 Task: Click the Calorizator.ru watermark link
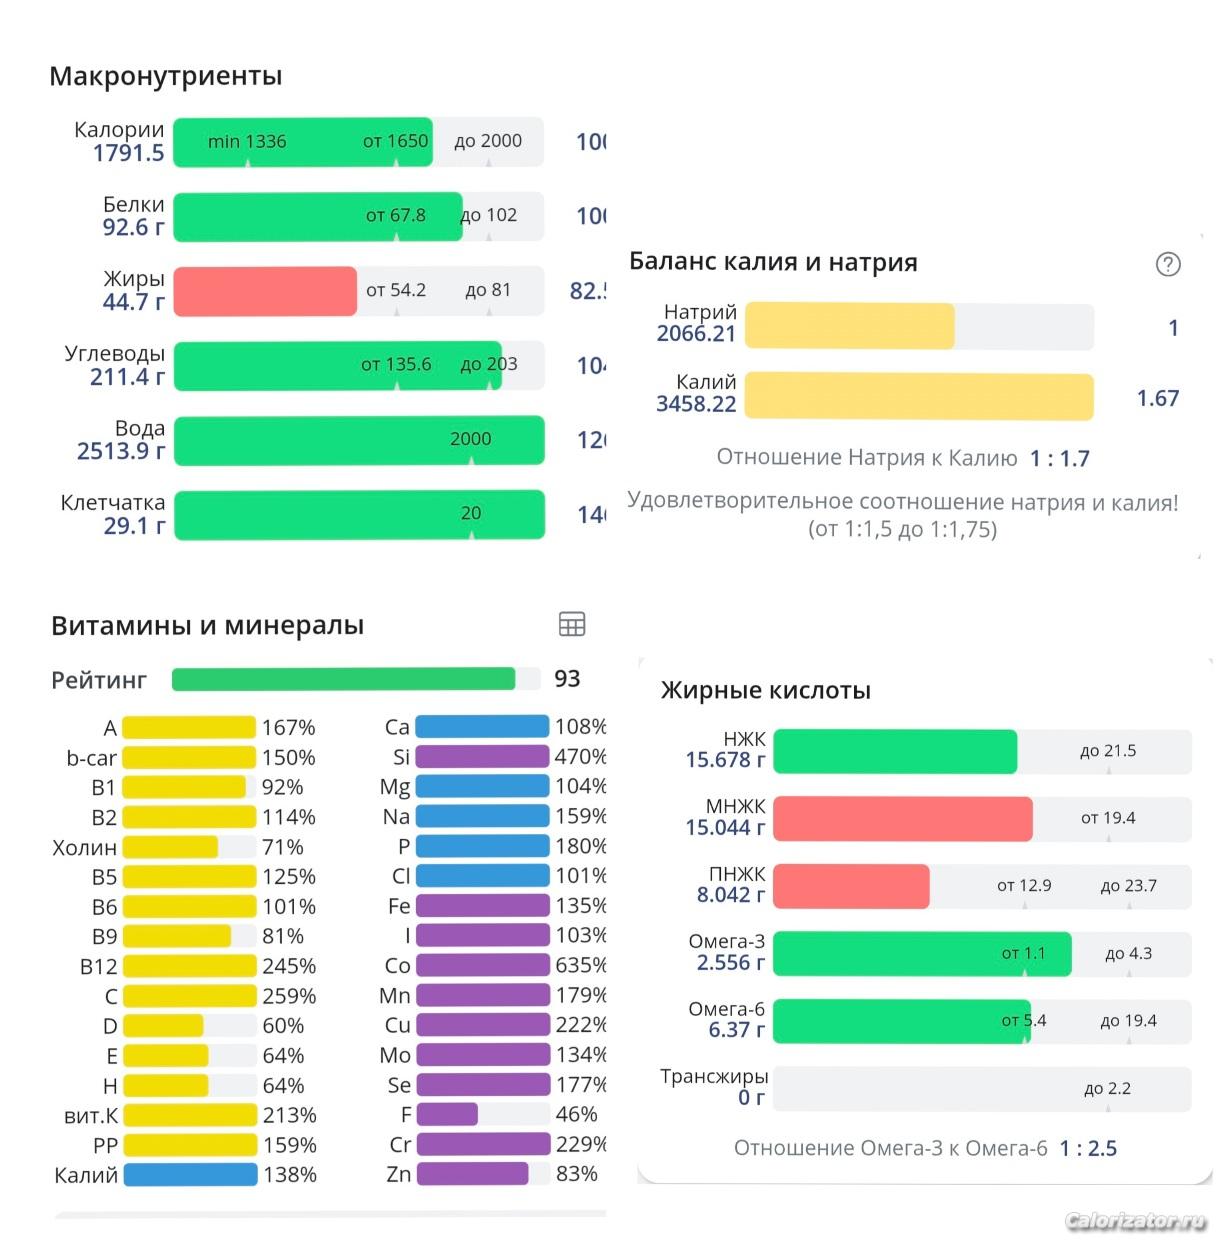point(1135,1220)
